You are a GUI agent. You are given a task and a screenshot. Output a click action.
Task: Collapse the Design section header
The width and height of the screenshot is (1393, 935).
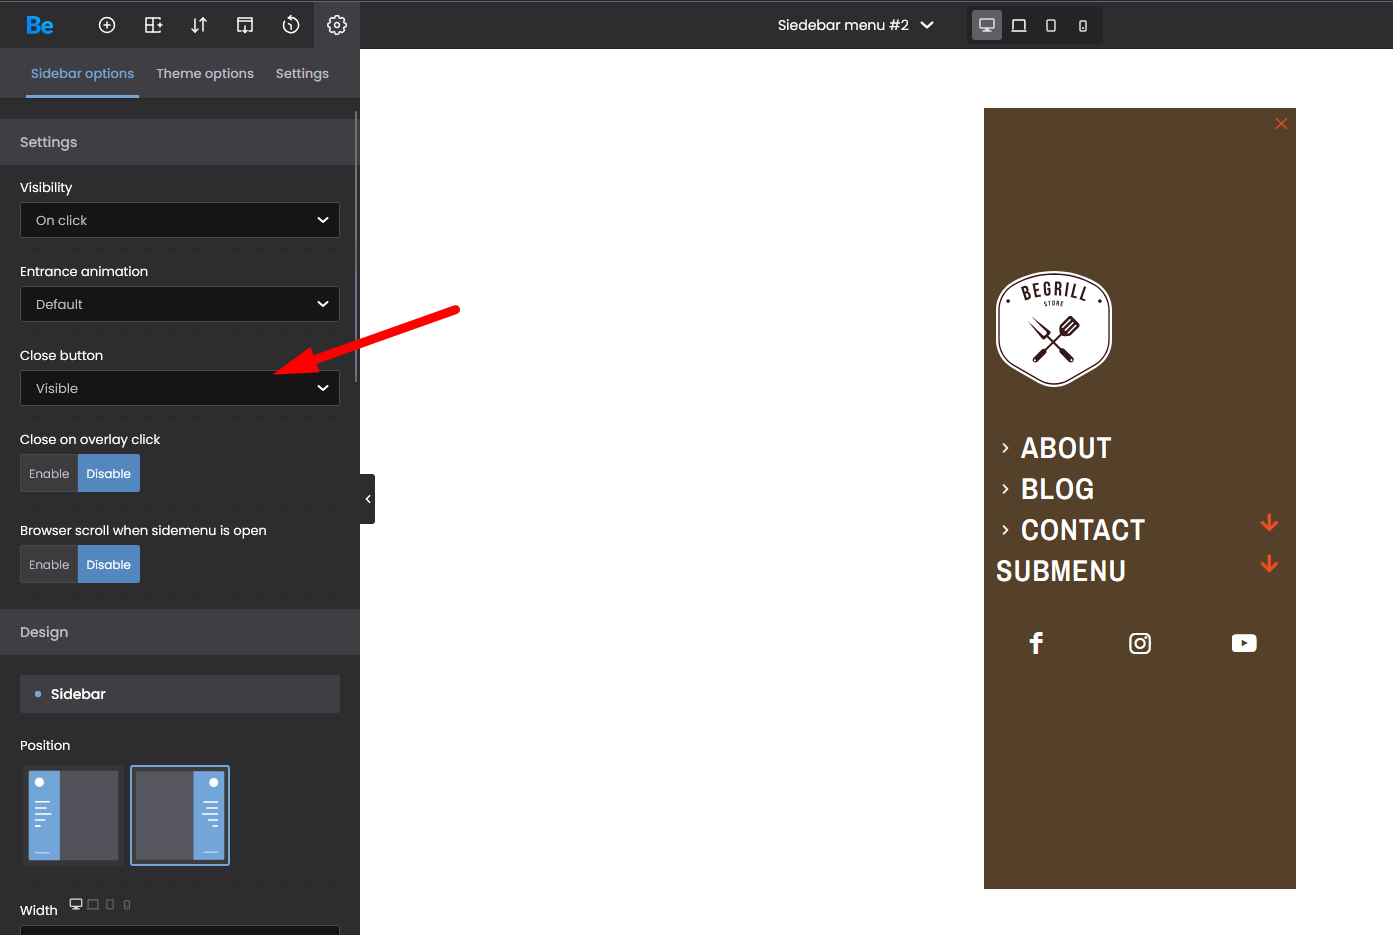[x=180, y=632]
